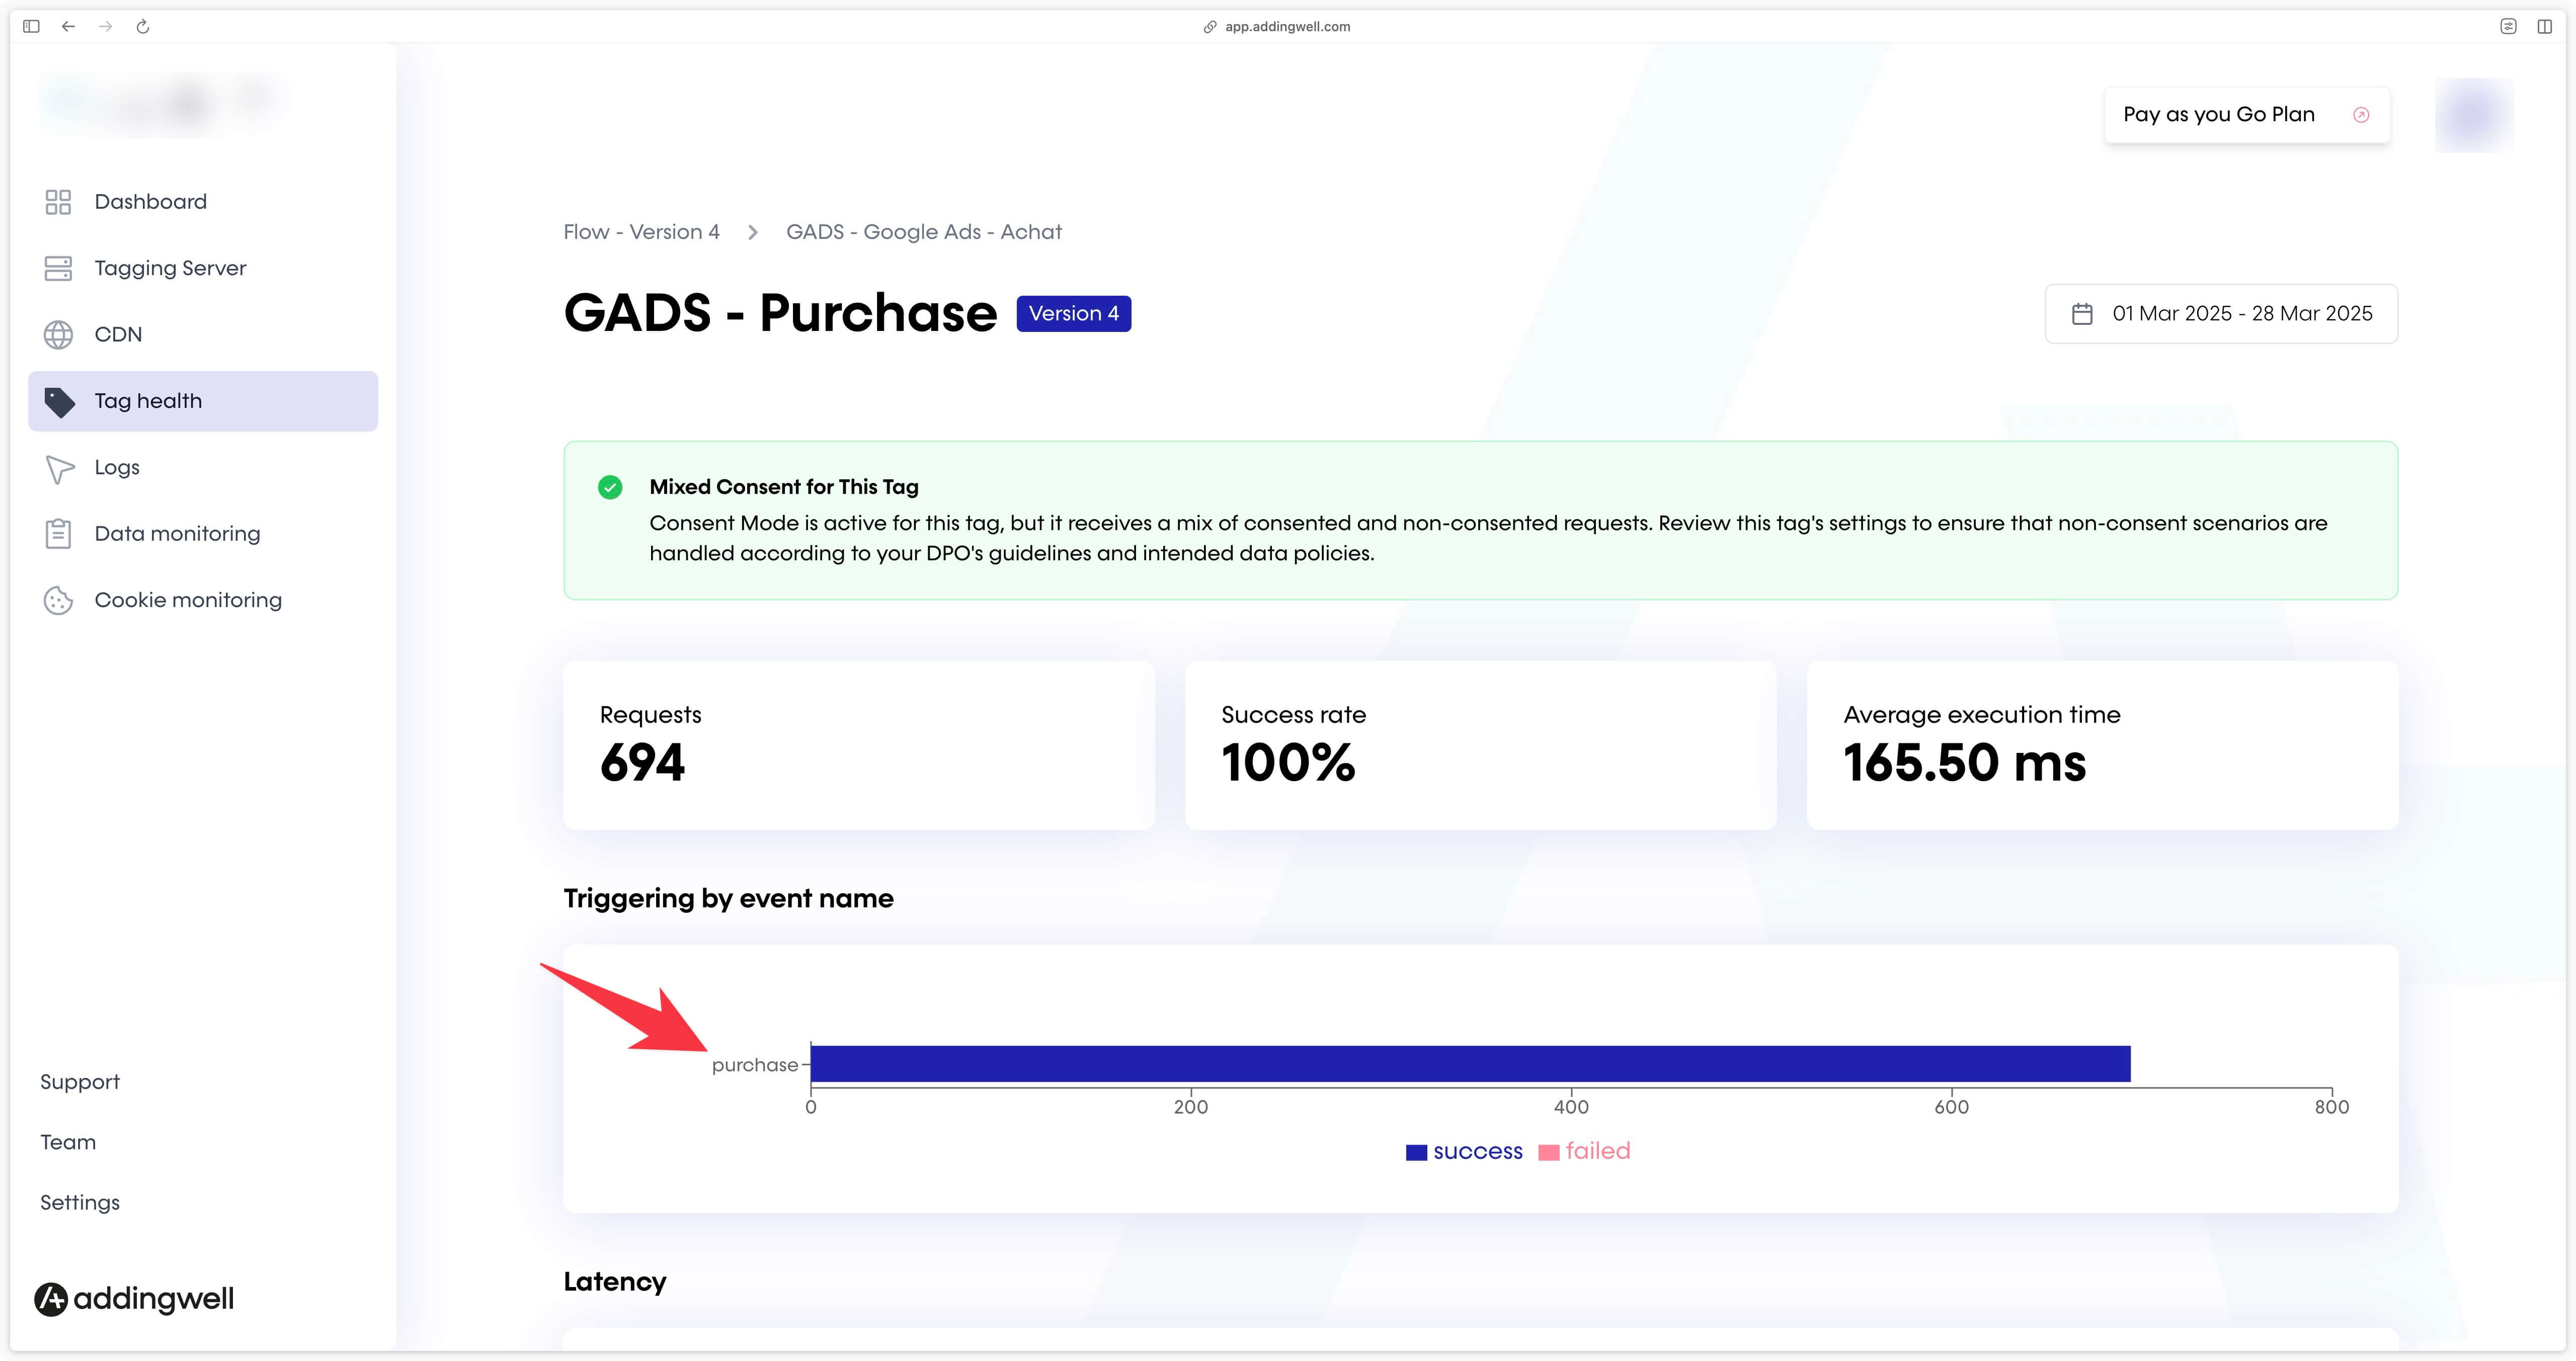This screenshot has height=1361, width=2576.
Task: Click the CDN globe icon
Action: (x=58, y=334)
